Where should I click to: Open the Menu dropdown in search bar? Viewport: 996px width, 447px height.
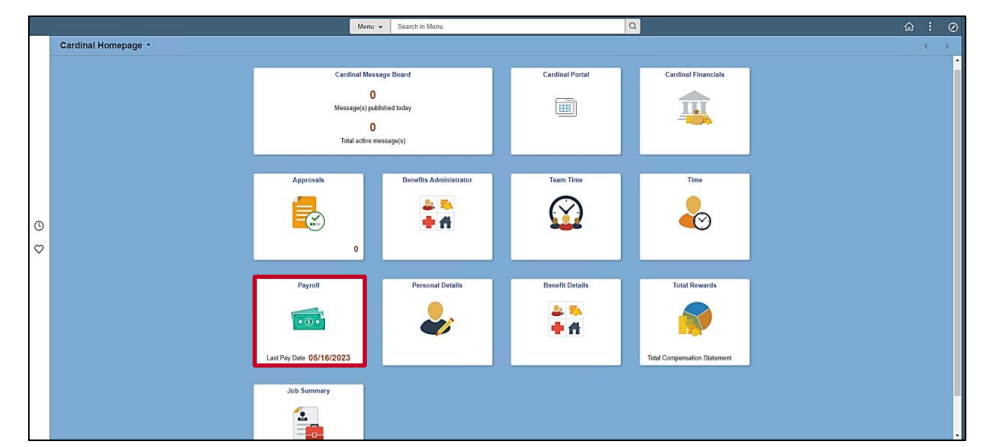(370, 27)
